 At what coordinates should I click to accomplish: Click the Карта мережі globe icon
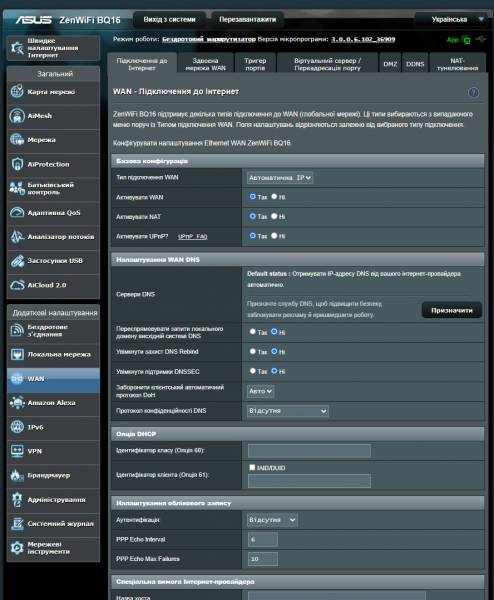17,91
